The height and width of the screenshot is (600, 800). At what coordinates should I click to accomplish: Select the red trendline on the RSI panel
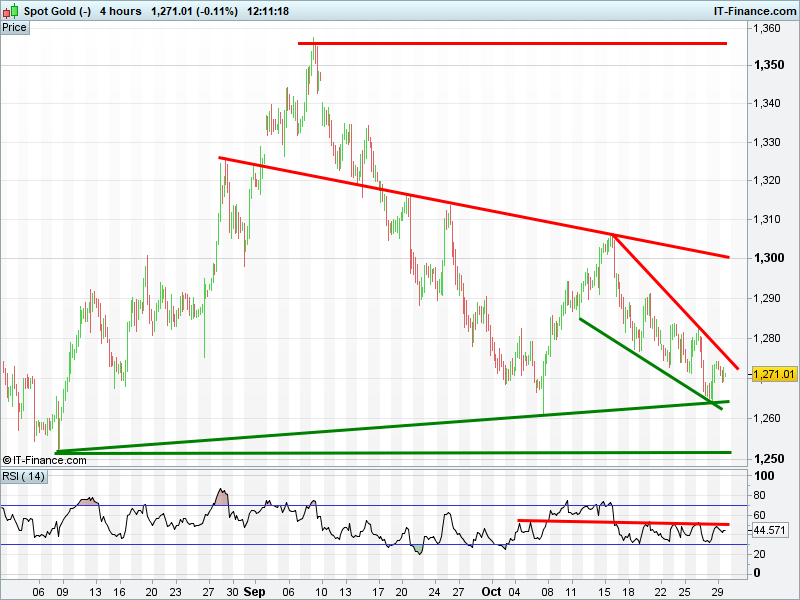coord(623,522)
